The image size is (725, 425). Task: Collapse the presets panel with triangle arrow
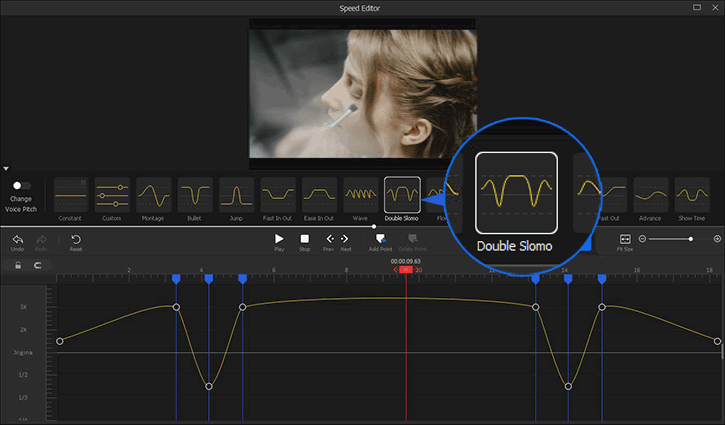[x=6, y=169]
